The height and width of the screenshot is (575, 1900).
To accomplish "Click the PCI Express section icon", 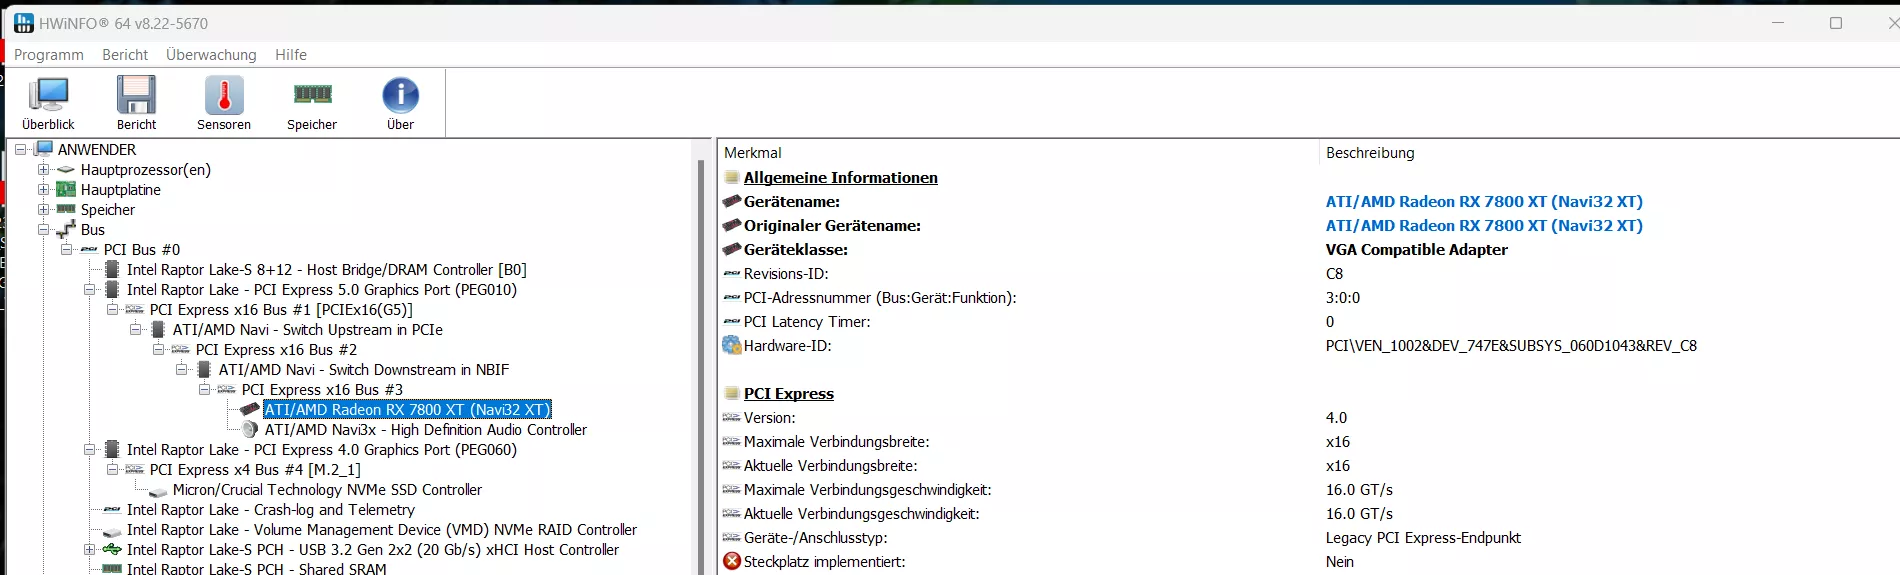I will 732,393.
